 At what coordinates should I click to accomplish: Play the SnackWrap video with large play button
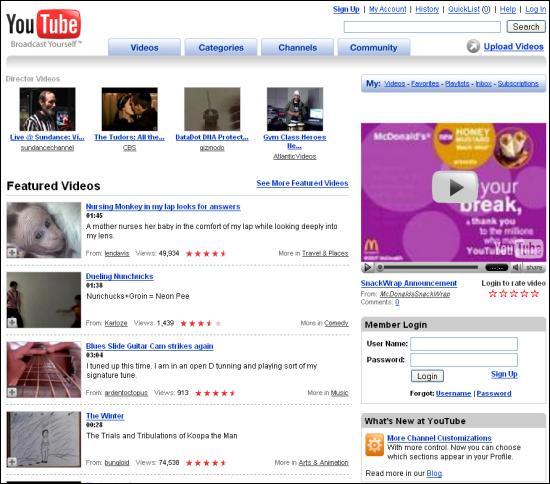455,188
